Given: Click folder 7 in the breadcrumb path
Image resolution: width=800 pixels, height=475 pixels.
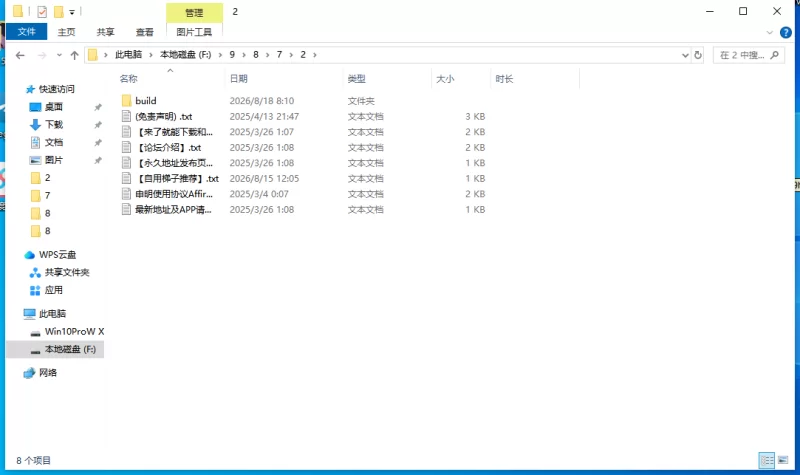Looking at the screenshot, I should click(x=279, y=55).
